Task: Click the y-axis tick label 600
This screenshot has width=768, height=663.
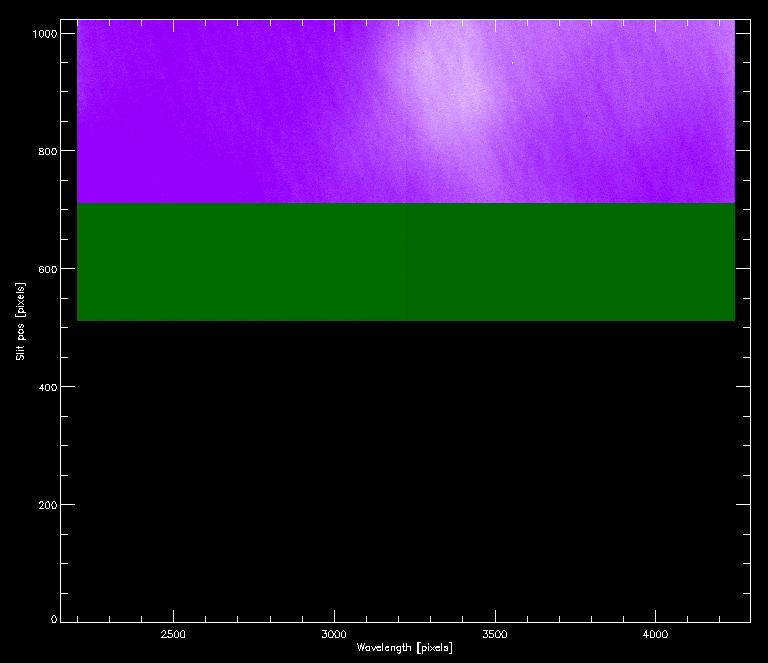Action: click(x=48, y=269)
